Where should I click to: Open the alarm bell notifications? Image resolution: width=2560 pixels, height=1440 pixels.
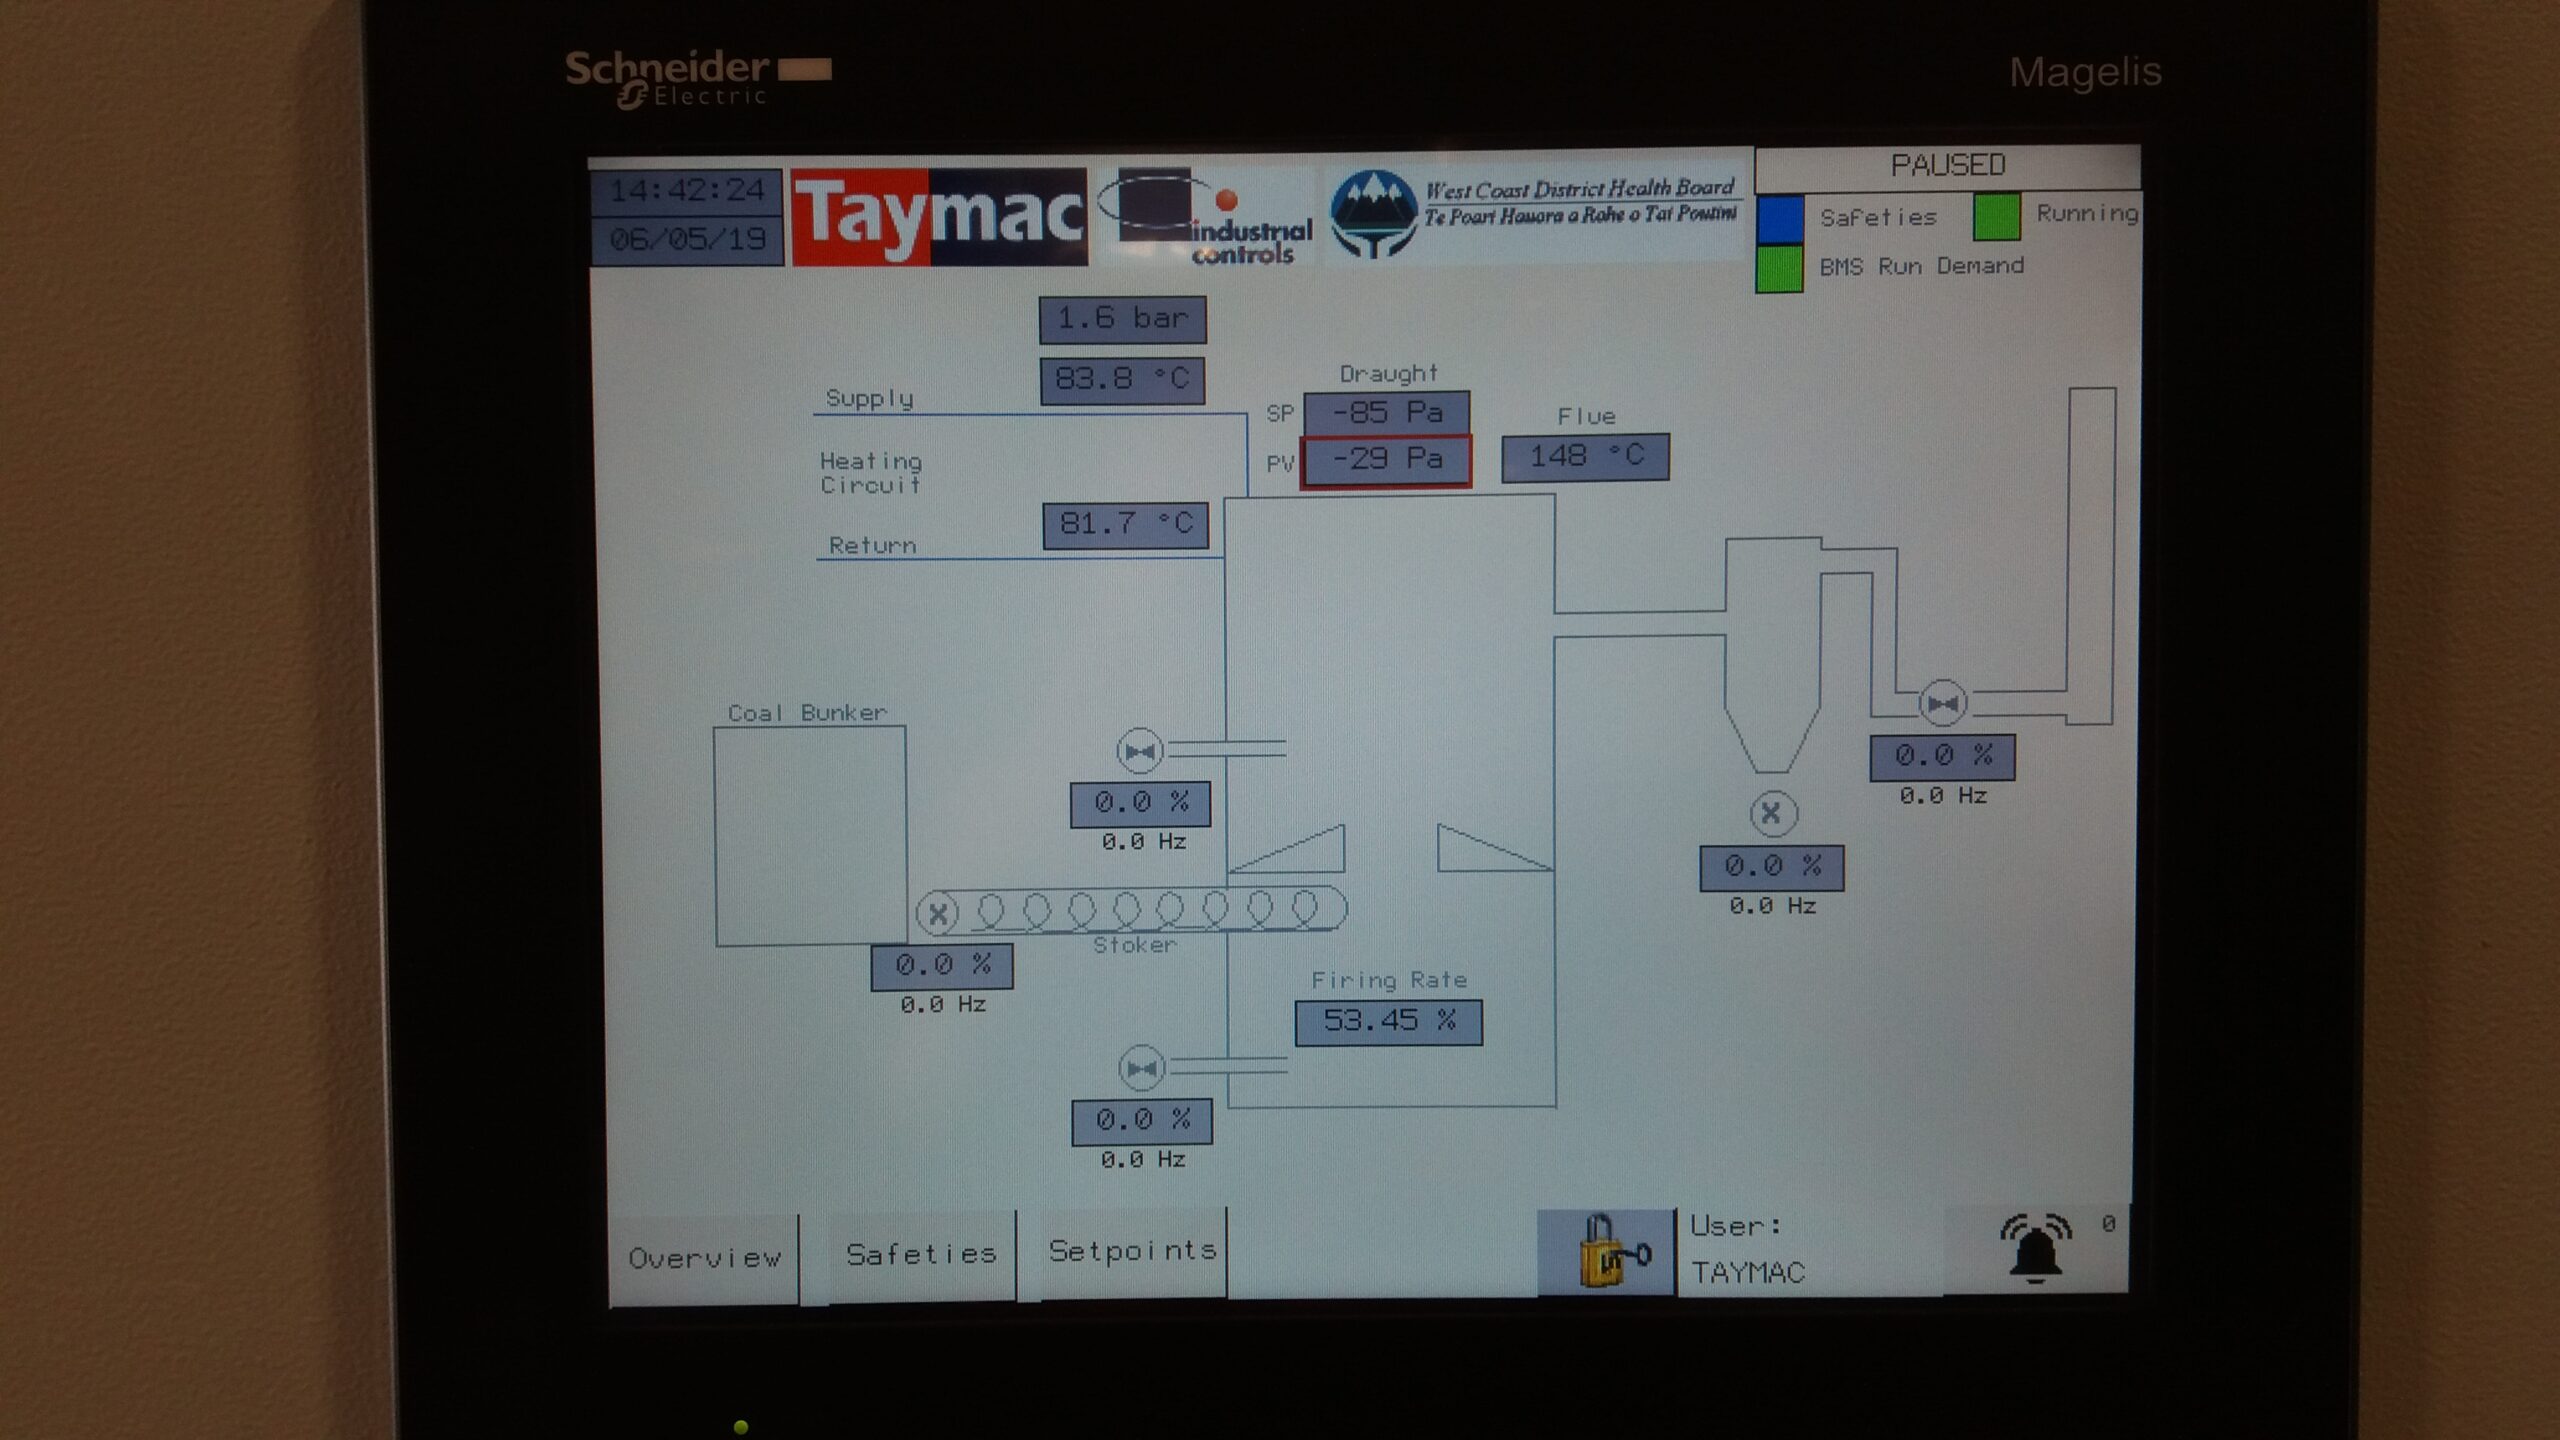click(2034, 1248)
